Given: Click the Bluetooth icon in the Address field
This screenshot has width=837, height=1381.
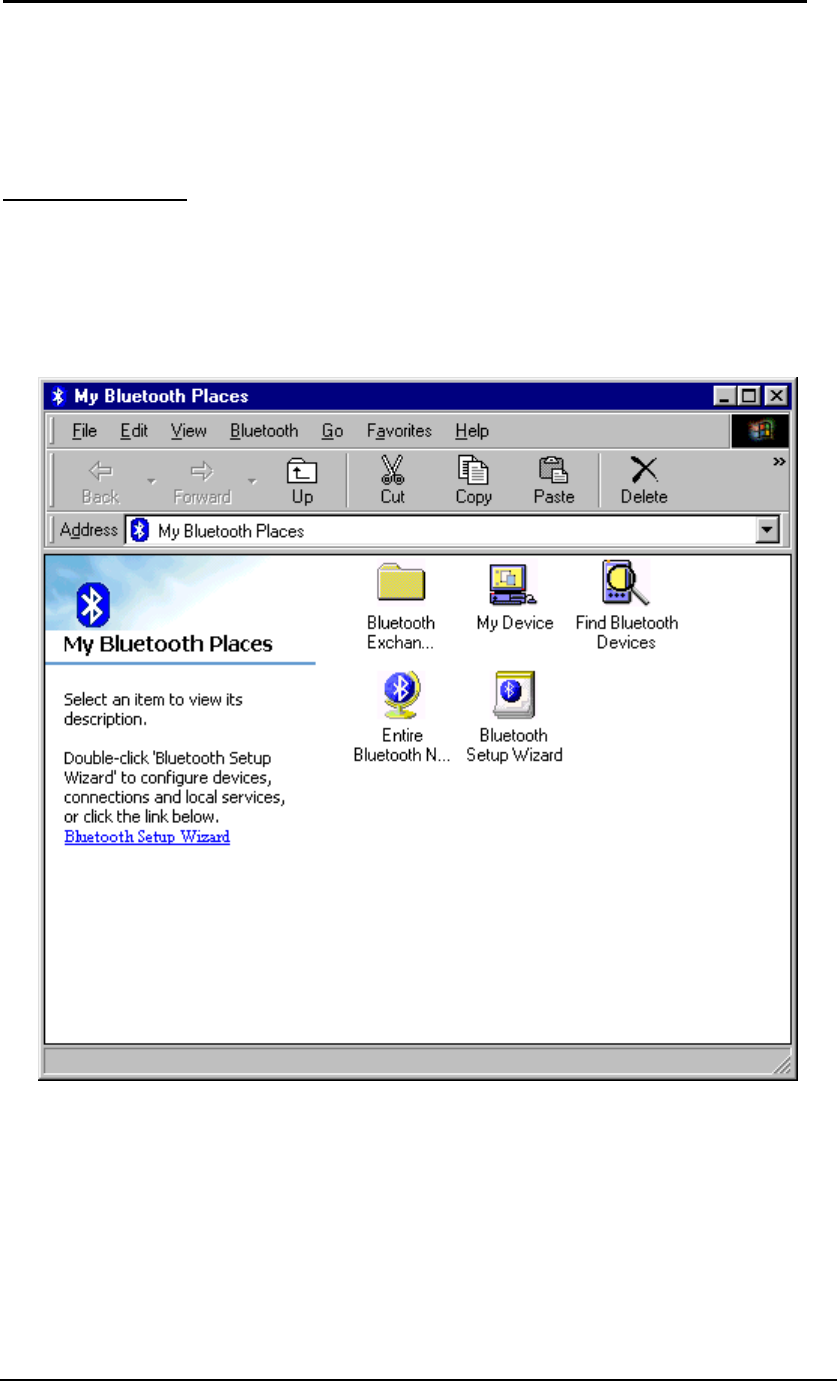Looking at the screenshot, I should click(141, 531).
